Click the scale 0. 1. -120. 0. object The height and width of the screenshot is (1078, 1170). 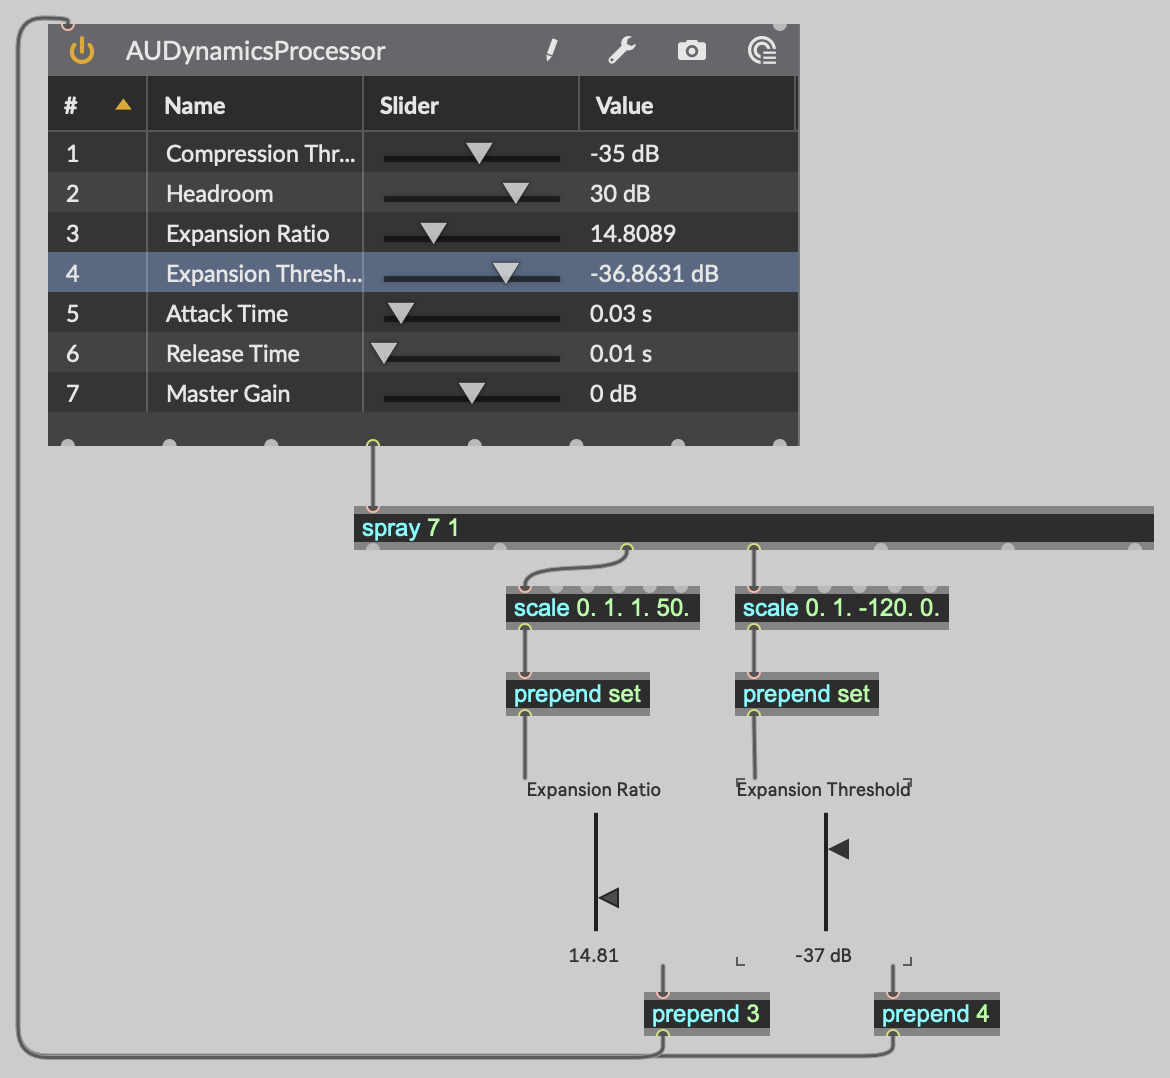[x=841, y=608]
